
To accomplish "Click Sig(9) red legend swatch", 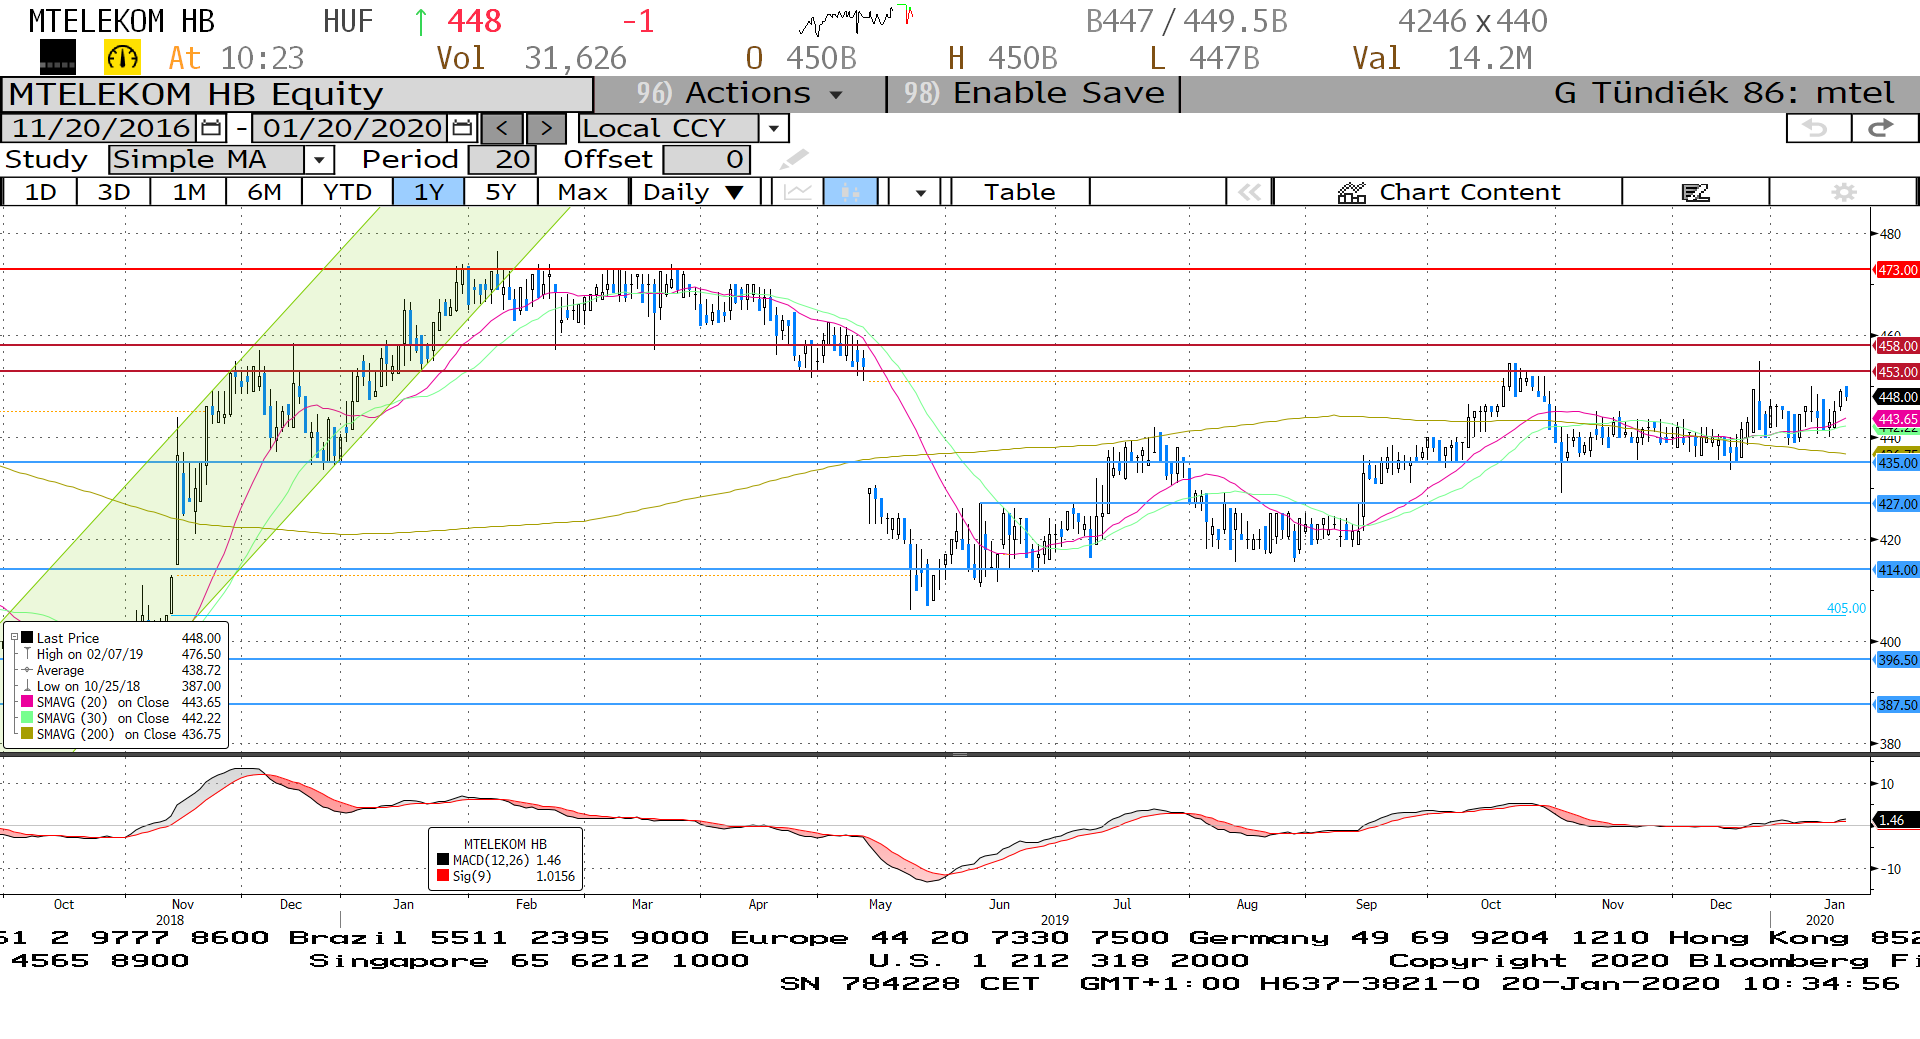I will pyautogui.click(x=443, y=875).
